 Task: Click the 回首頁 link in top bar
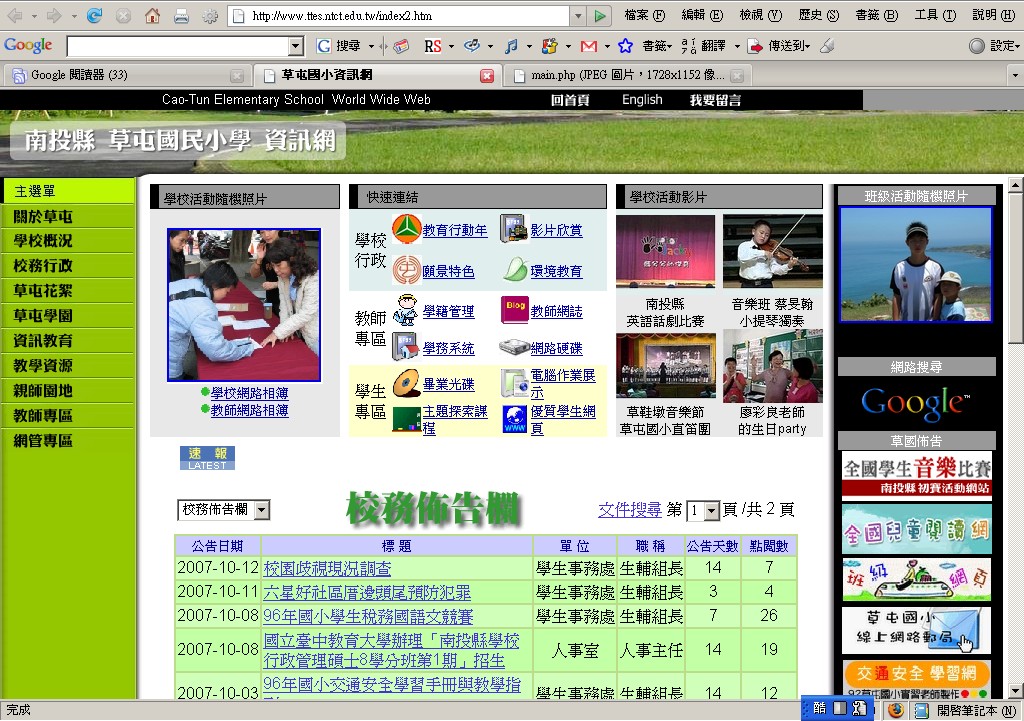pyautogui.click(x=569, y=100)
